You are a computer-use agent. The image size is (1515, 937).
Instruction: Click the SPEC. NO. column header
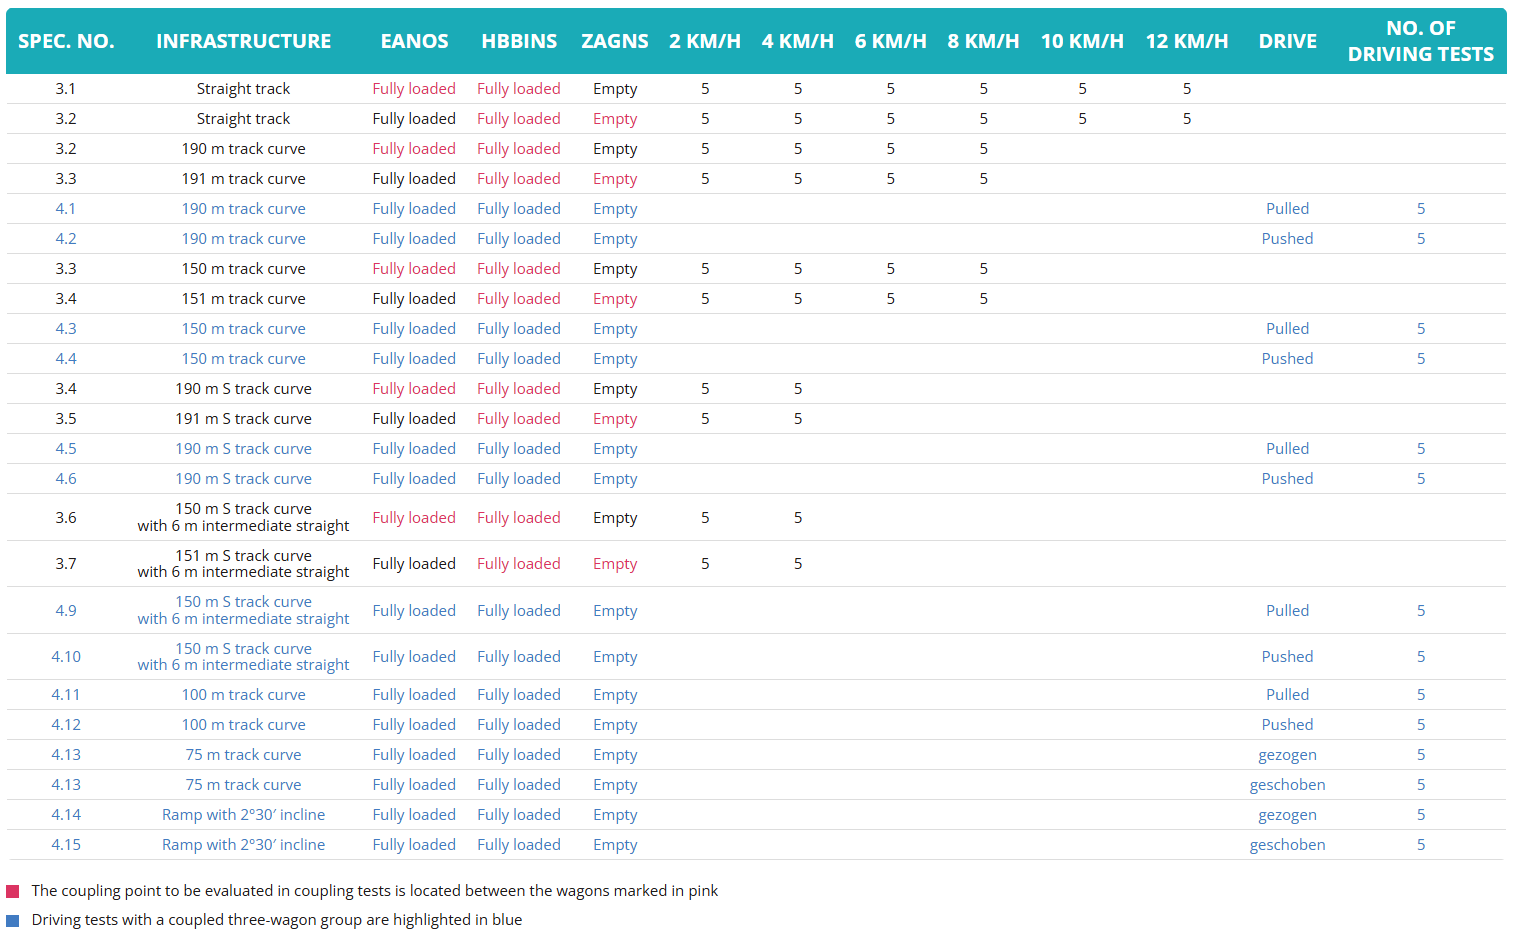pos(66,41)
